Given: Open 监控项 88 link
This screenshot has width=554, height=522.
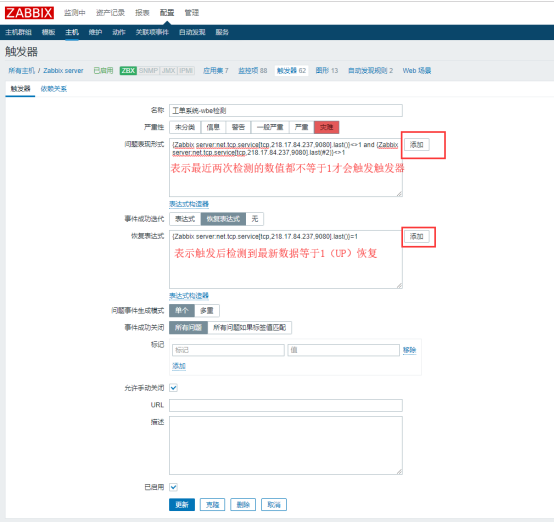Looking at the screenshot, I should (253, 71).
